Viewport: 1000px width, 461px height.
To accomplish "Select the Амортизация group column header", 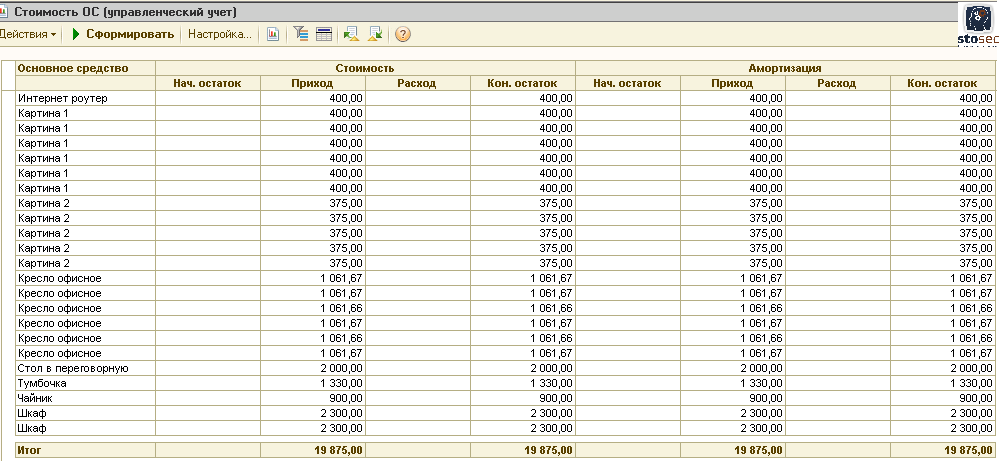I will pyautogui.click(x=785, y=68).
